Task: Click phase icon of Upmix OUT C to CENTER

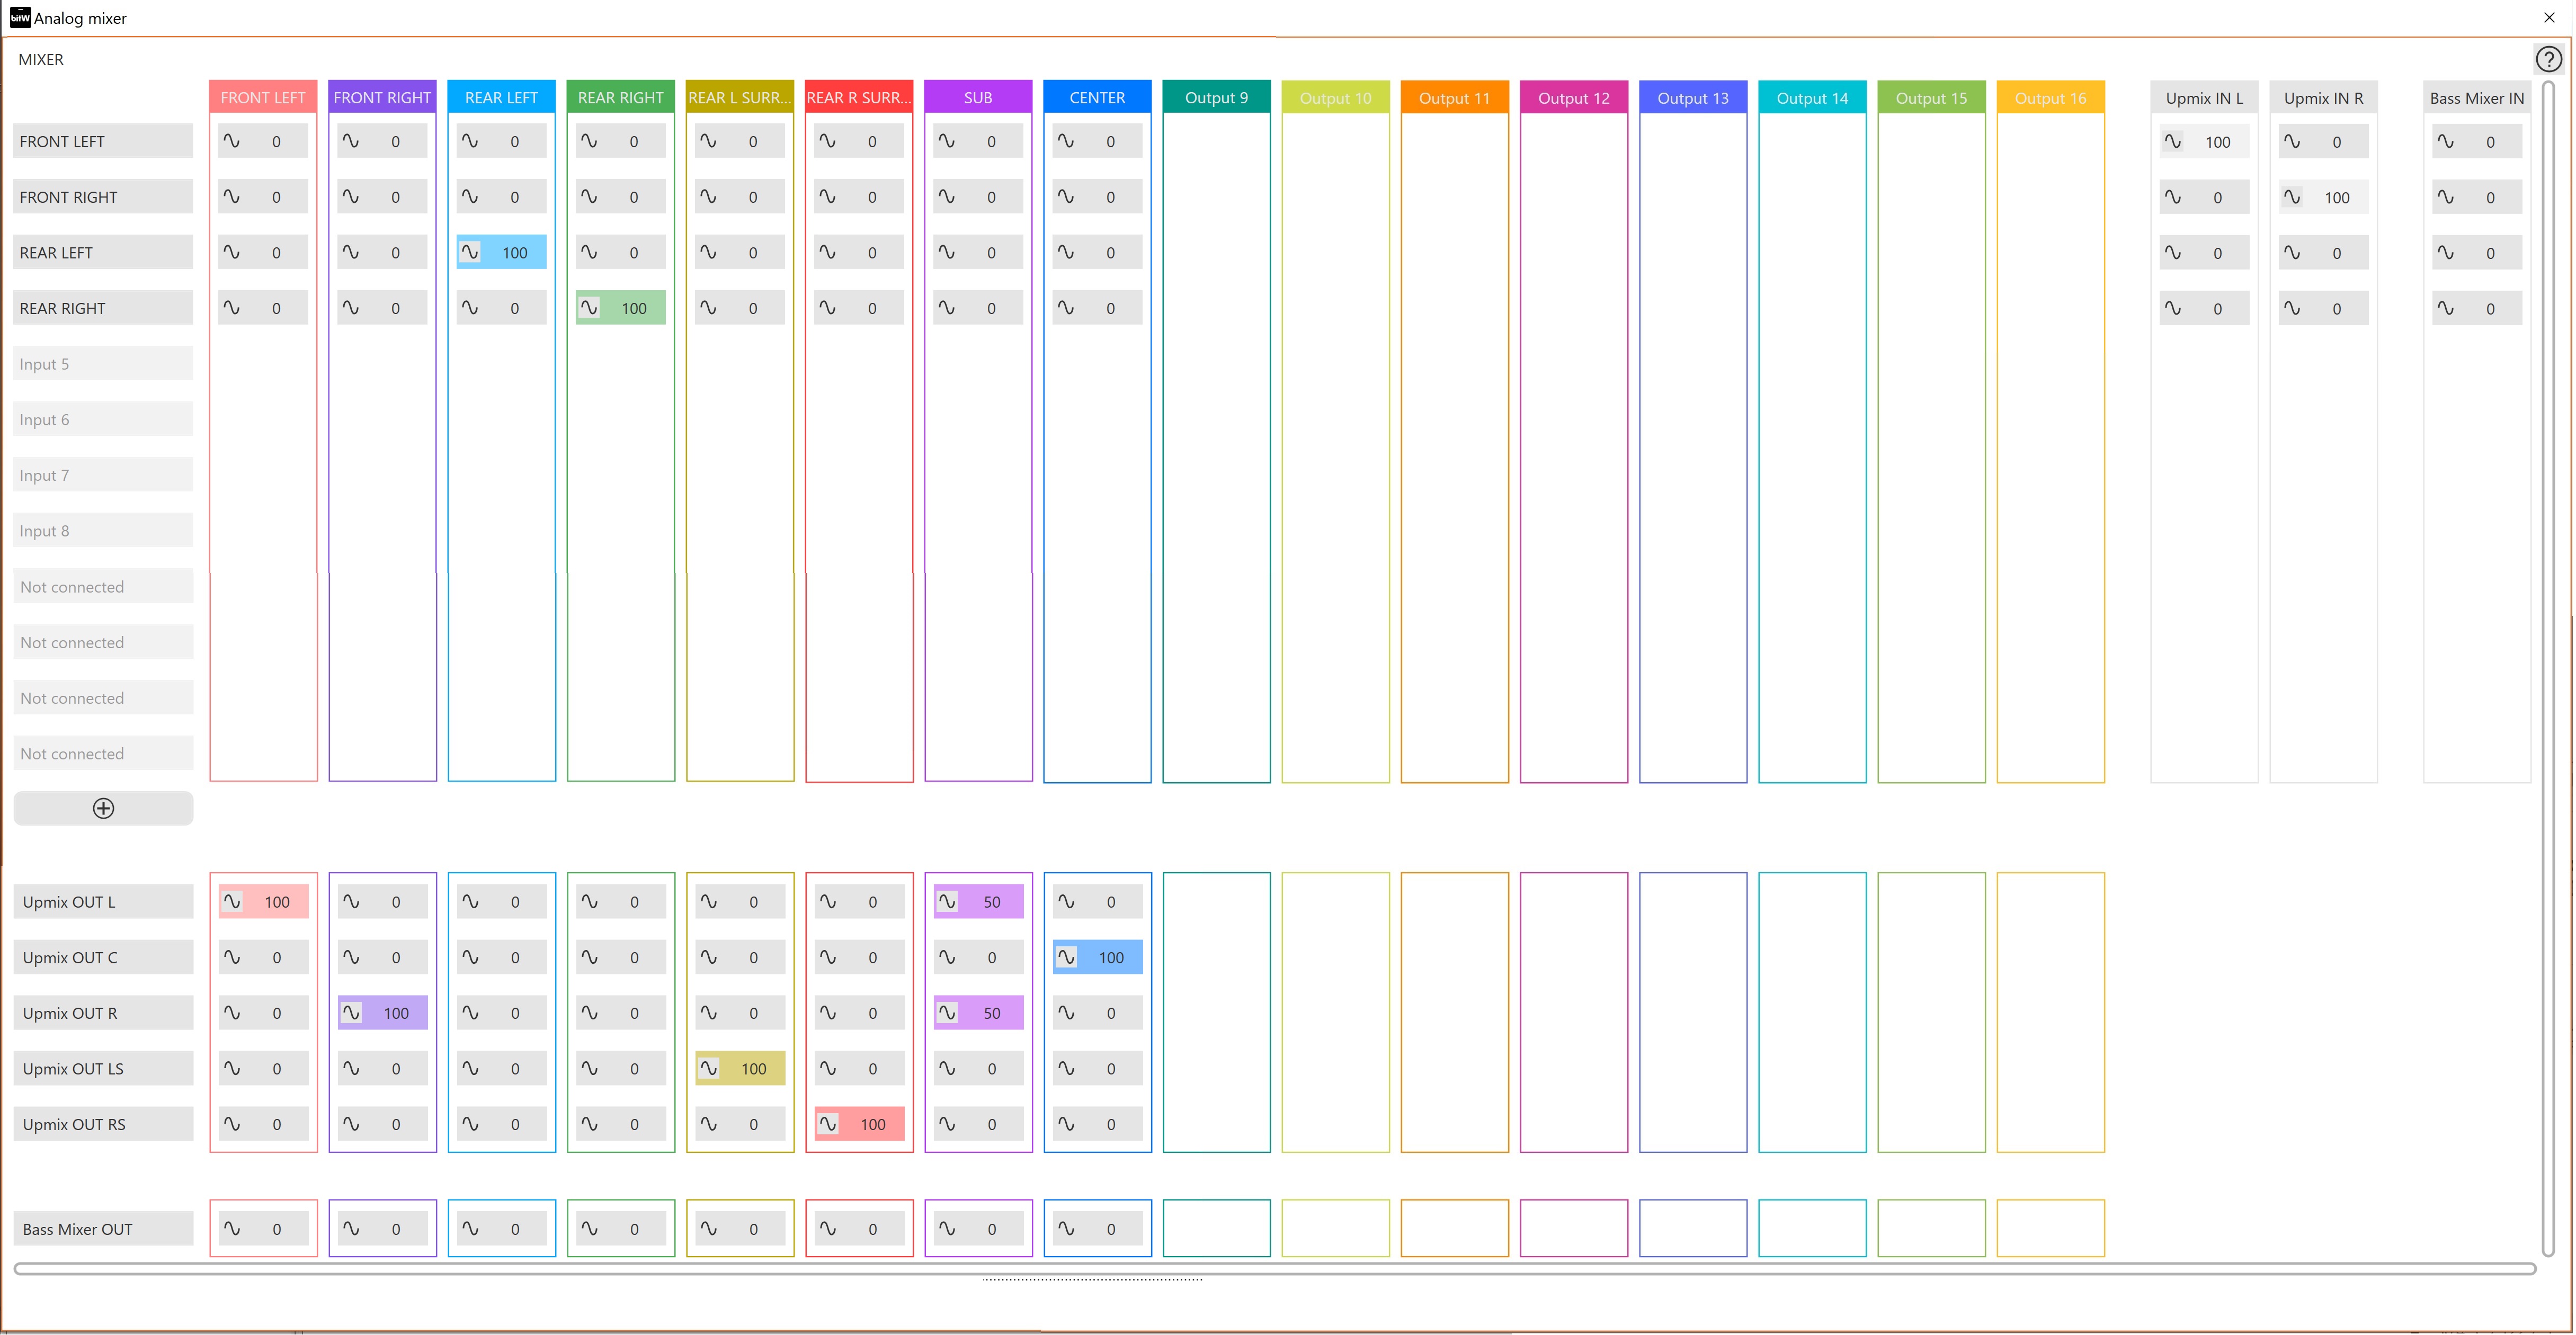Action: 1066,957
